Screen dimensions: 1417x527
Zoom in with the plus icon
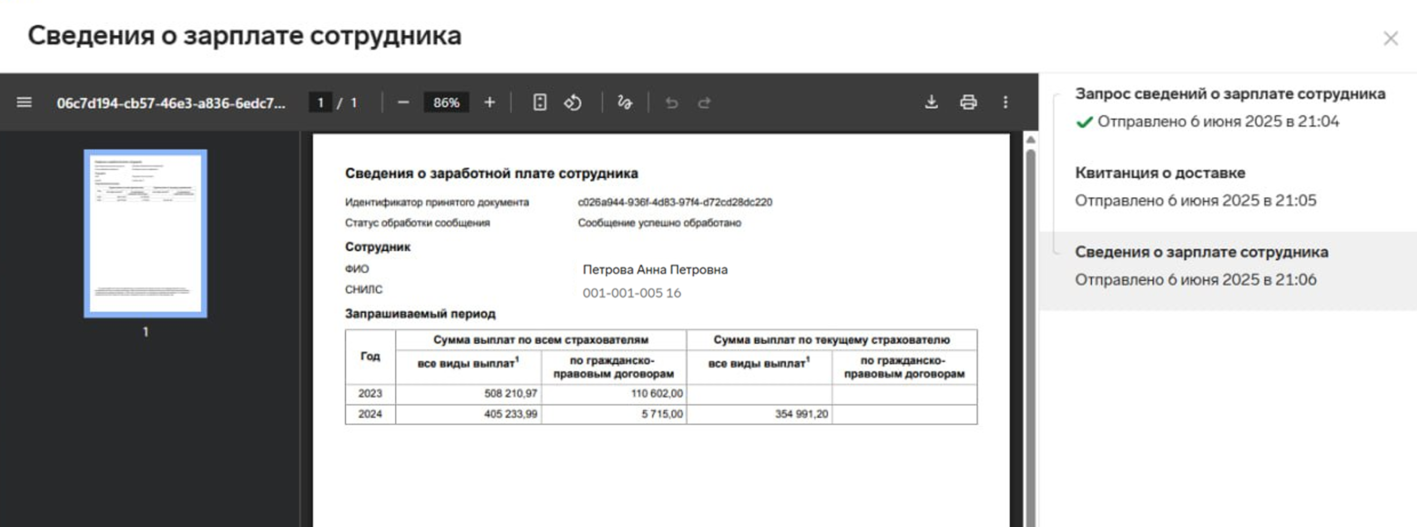489,103
